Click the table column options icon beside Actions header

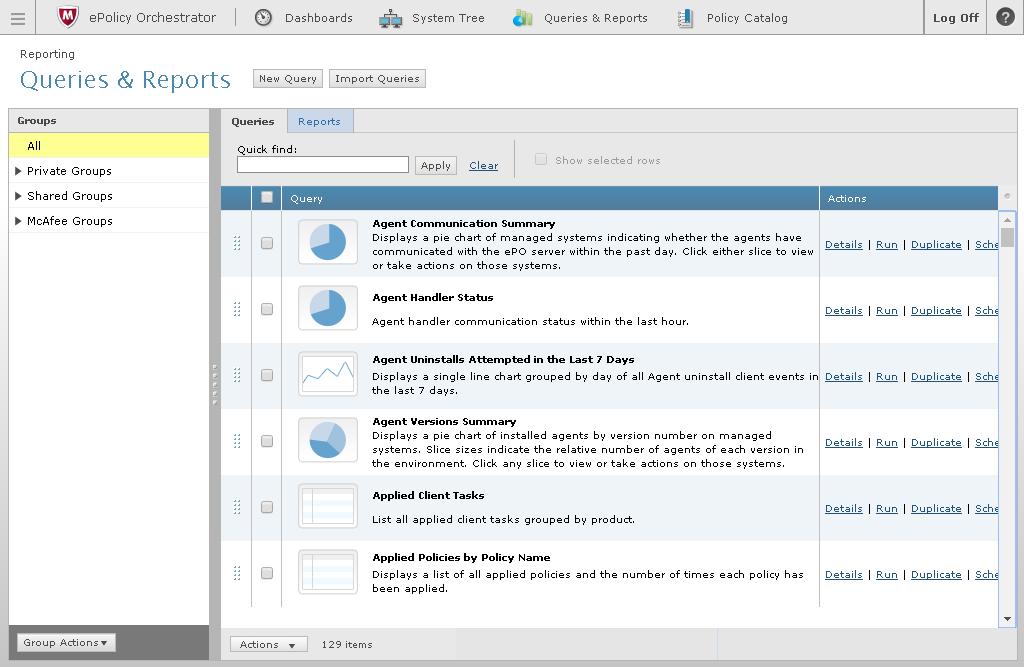tap(1007, 196)
